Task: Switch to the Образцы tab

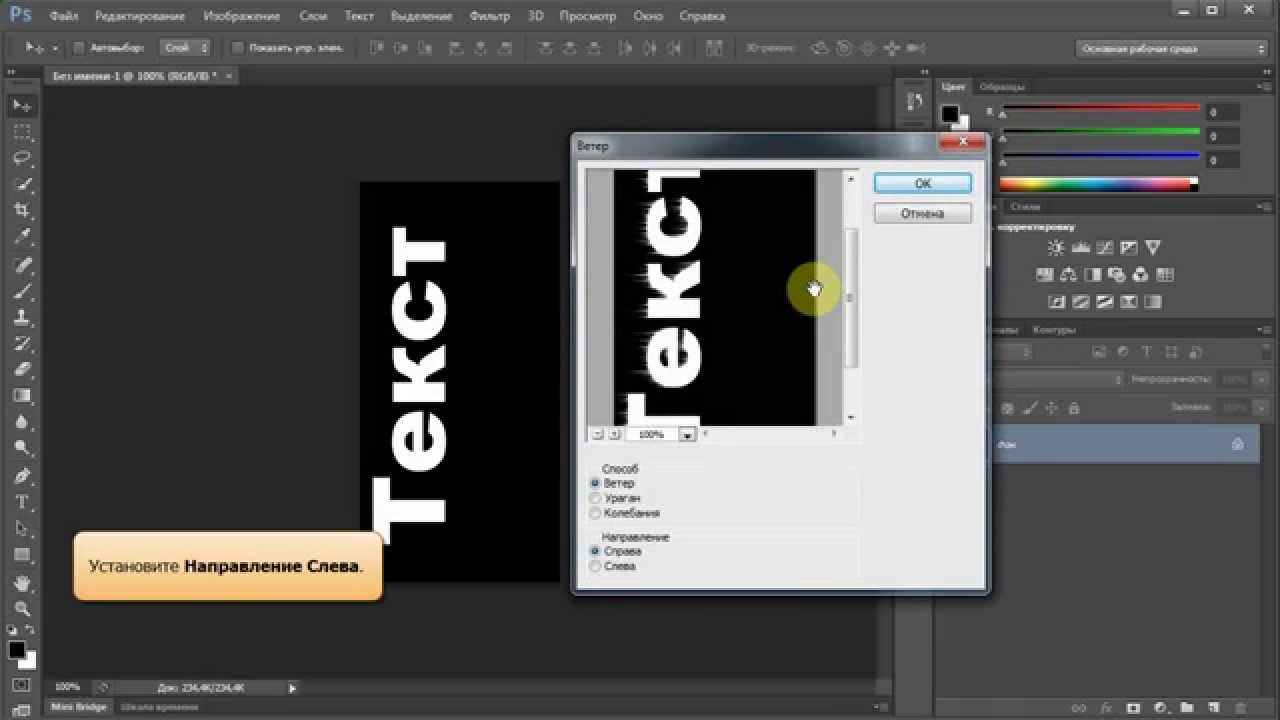Action: coord(1001,87)
